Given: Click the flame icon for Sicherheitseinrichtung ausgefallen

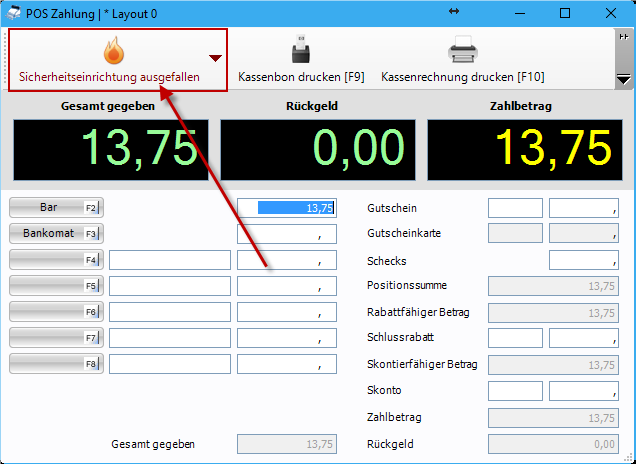Looking at the screenshot, I should pyautogui.click(x=111, y=50).
